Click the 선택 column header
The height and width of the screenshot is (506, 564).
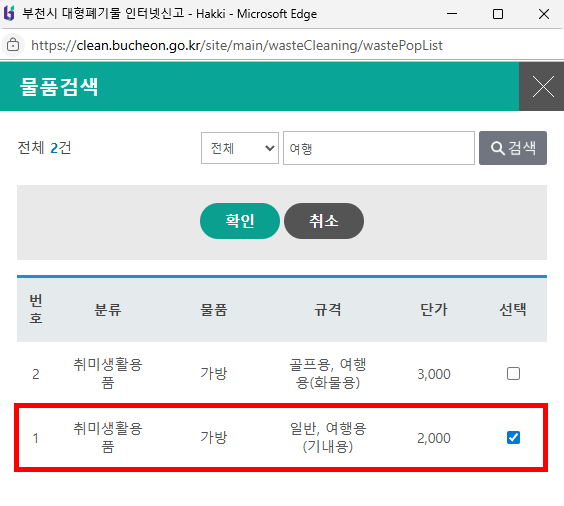(x=513, y=309)
